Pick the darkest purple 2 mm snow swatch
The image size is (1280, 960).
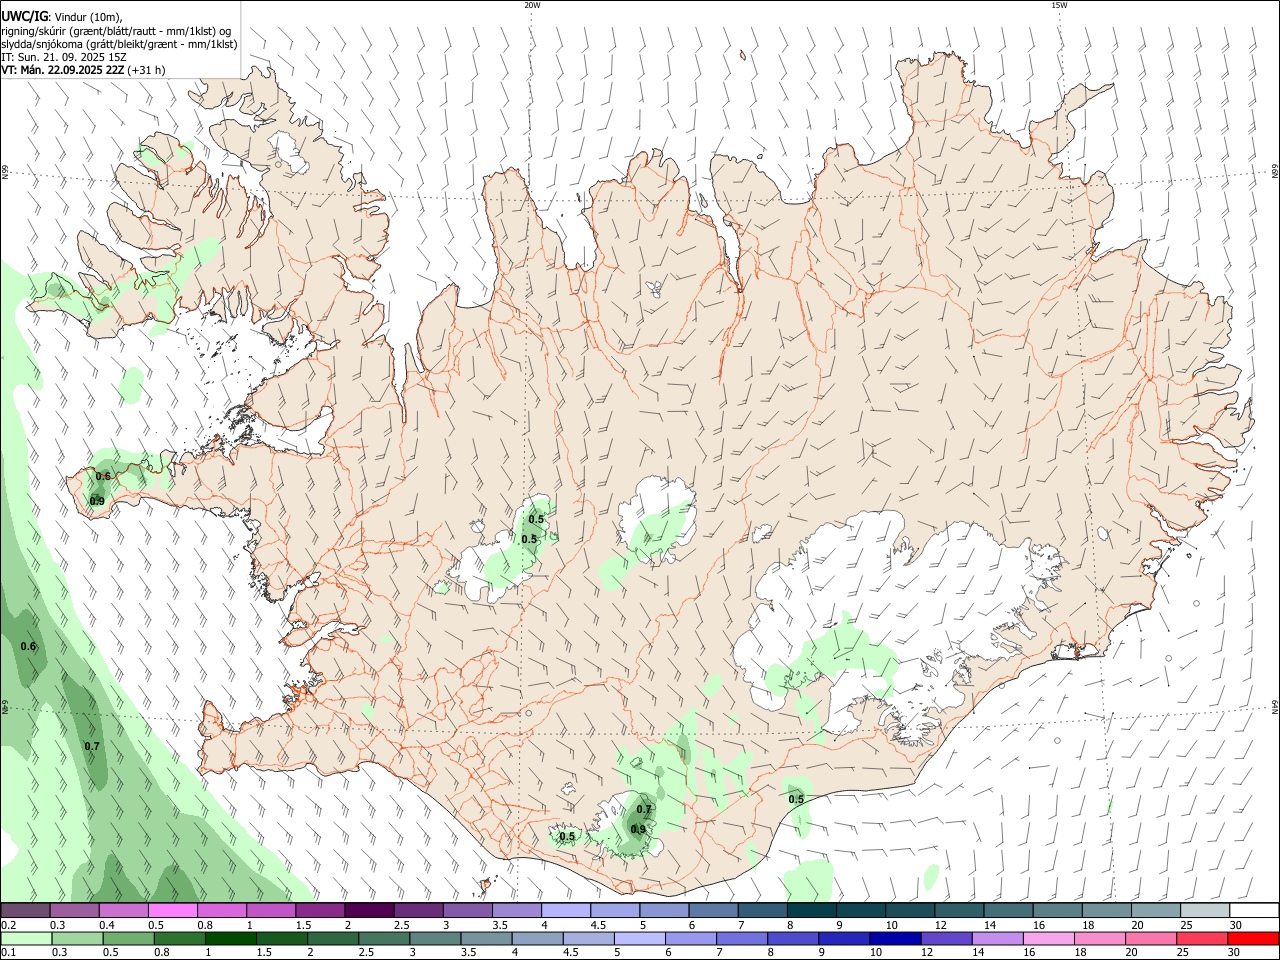click(369, 910)
